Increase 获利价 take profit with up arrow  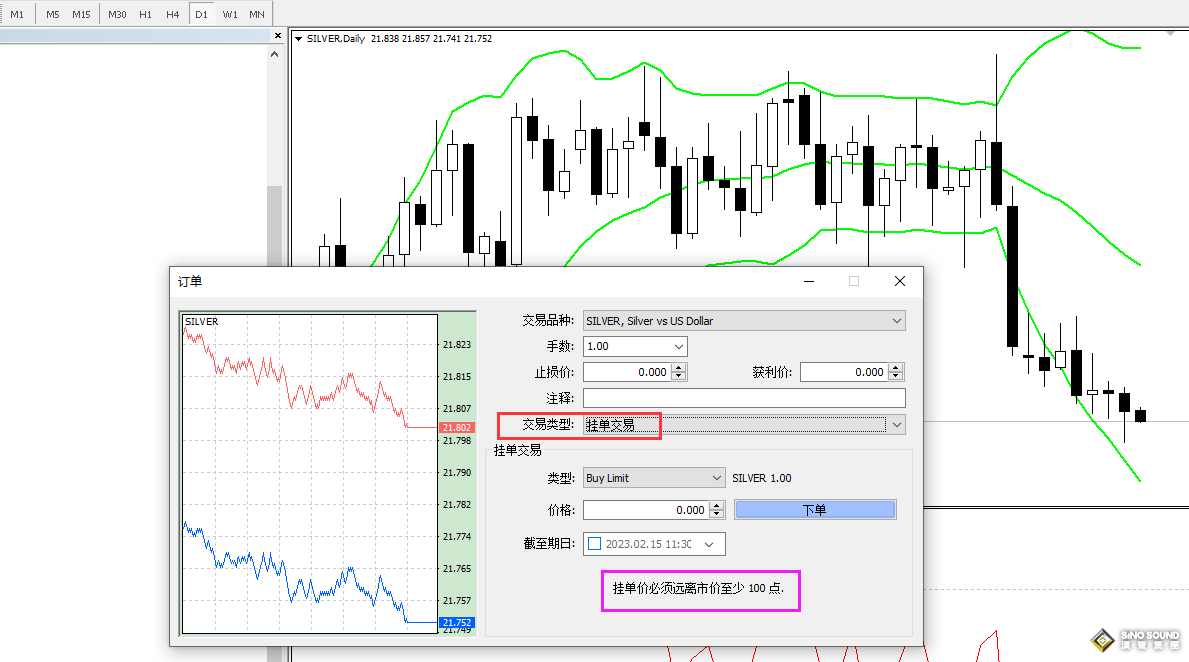(897, 368)
